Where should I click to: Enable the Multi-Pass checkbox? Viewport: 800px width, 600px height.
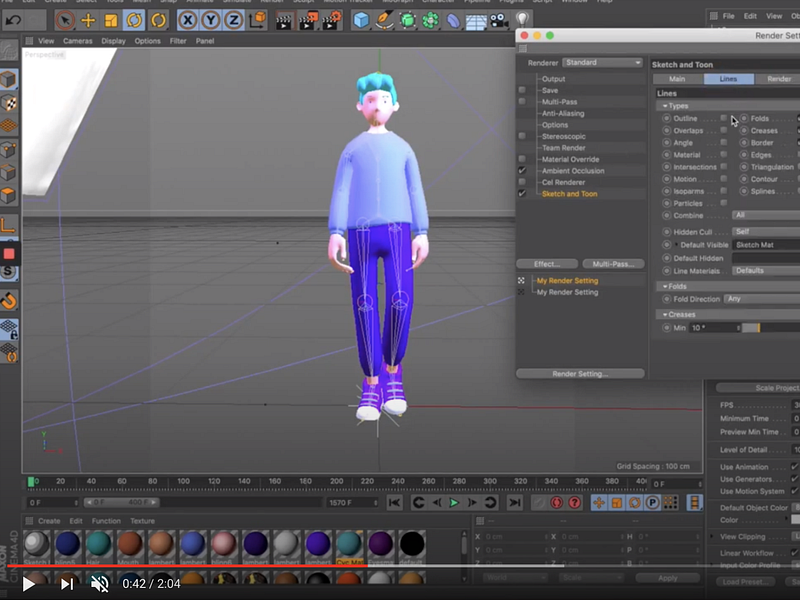522,102
